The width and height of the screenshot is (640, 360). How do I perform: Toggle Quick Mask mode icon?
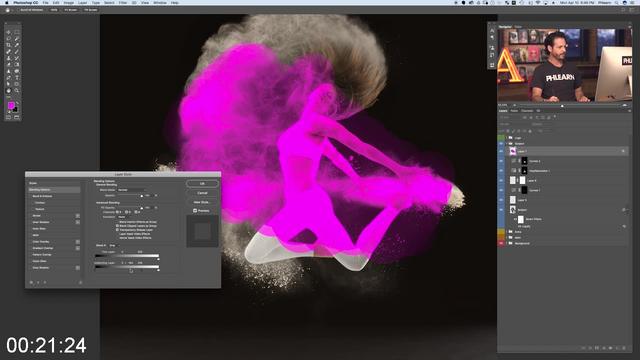9,118
